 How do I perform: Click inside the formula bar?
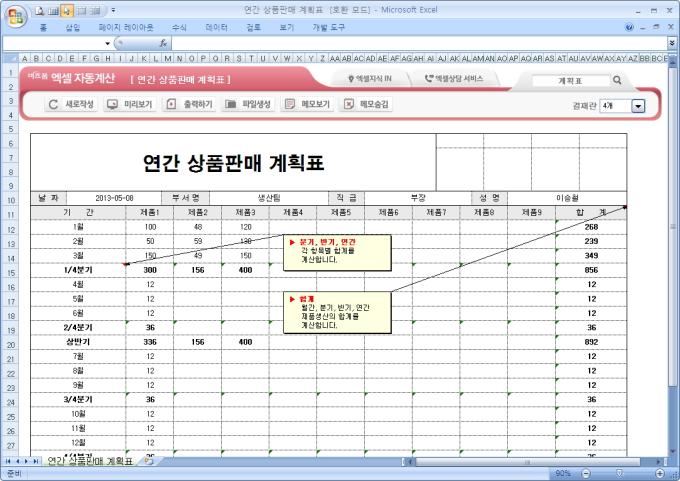click(x=418, y=43)
